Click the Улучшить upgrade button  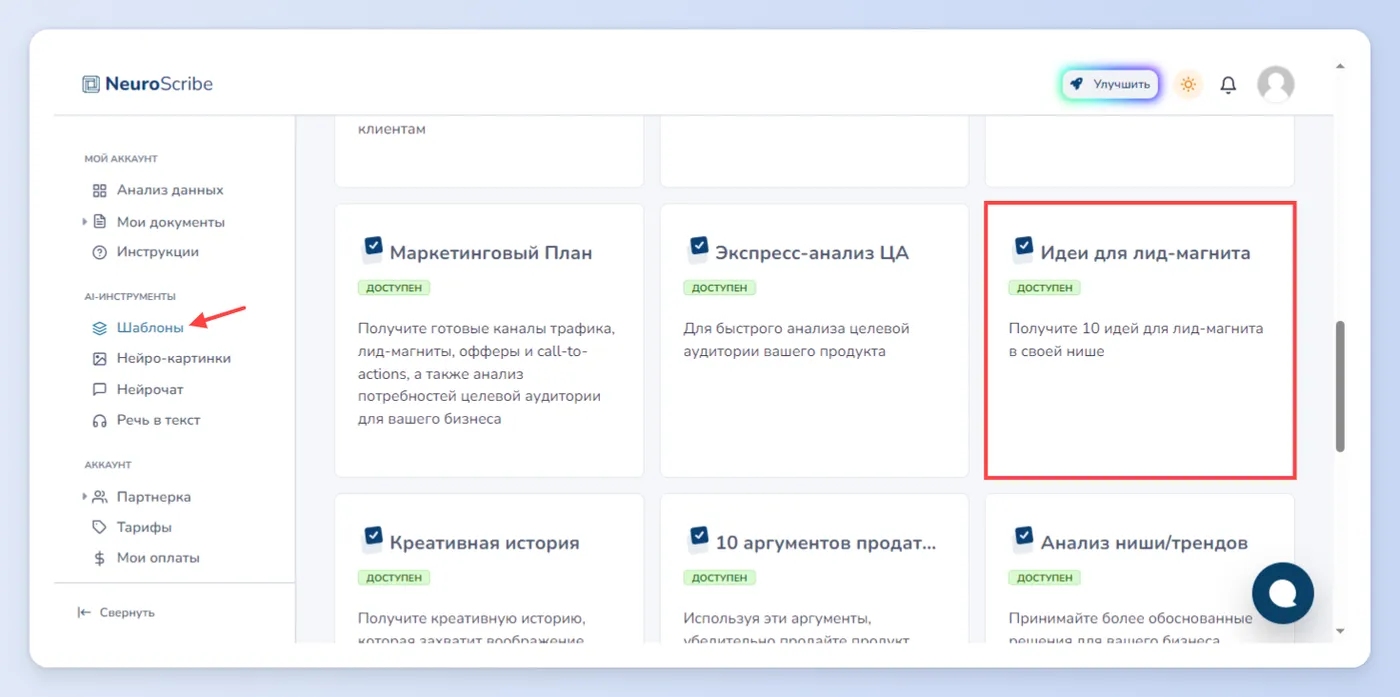pyautogui.click(x=1110, y=84)
